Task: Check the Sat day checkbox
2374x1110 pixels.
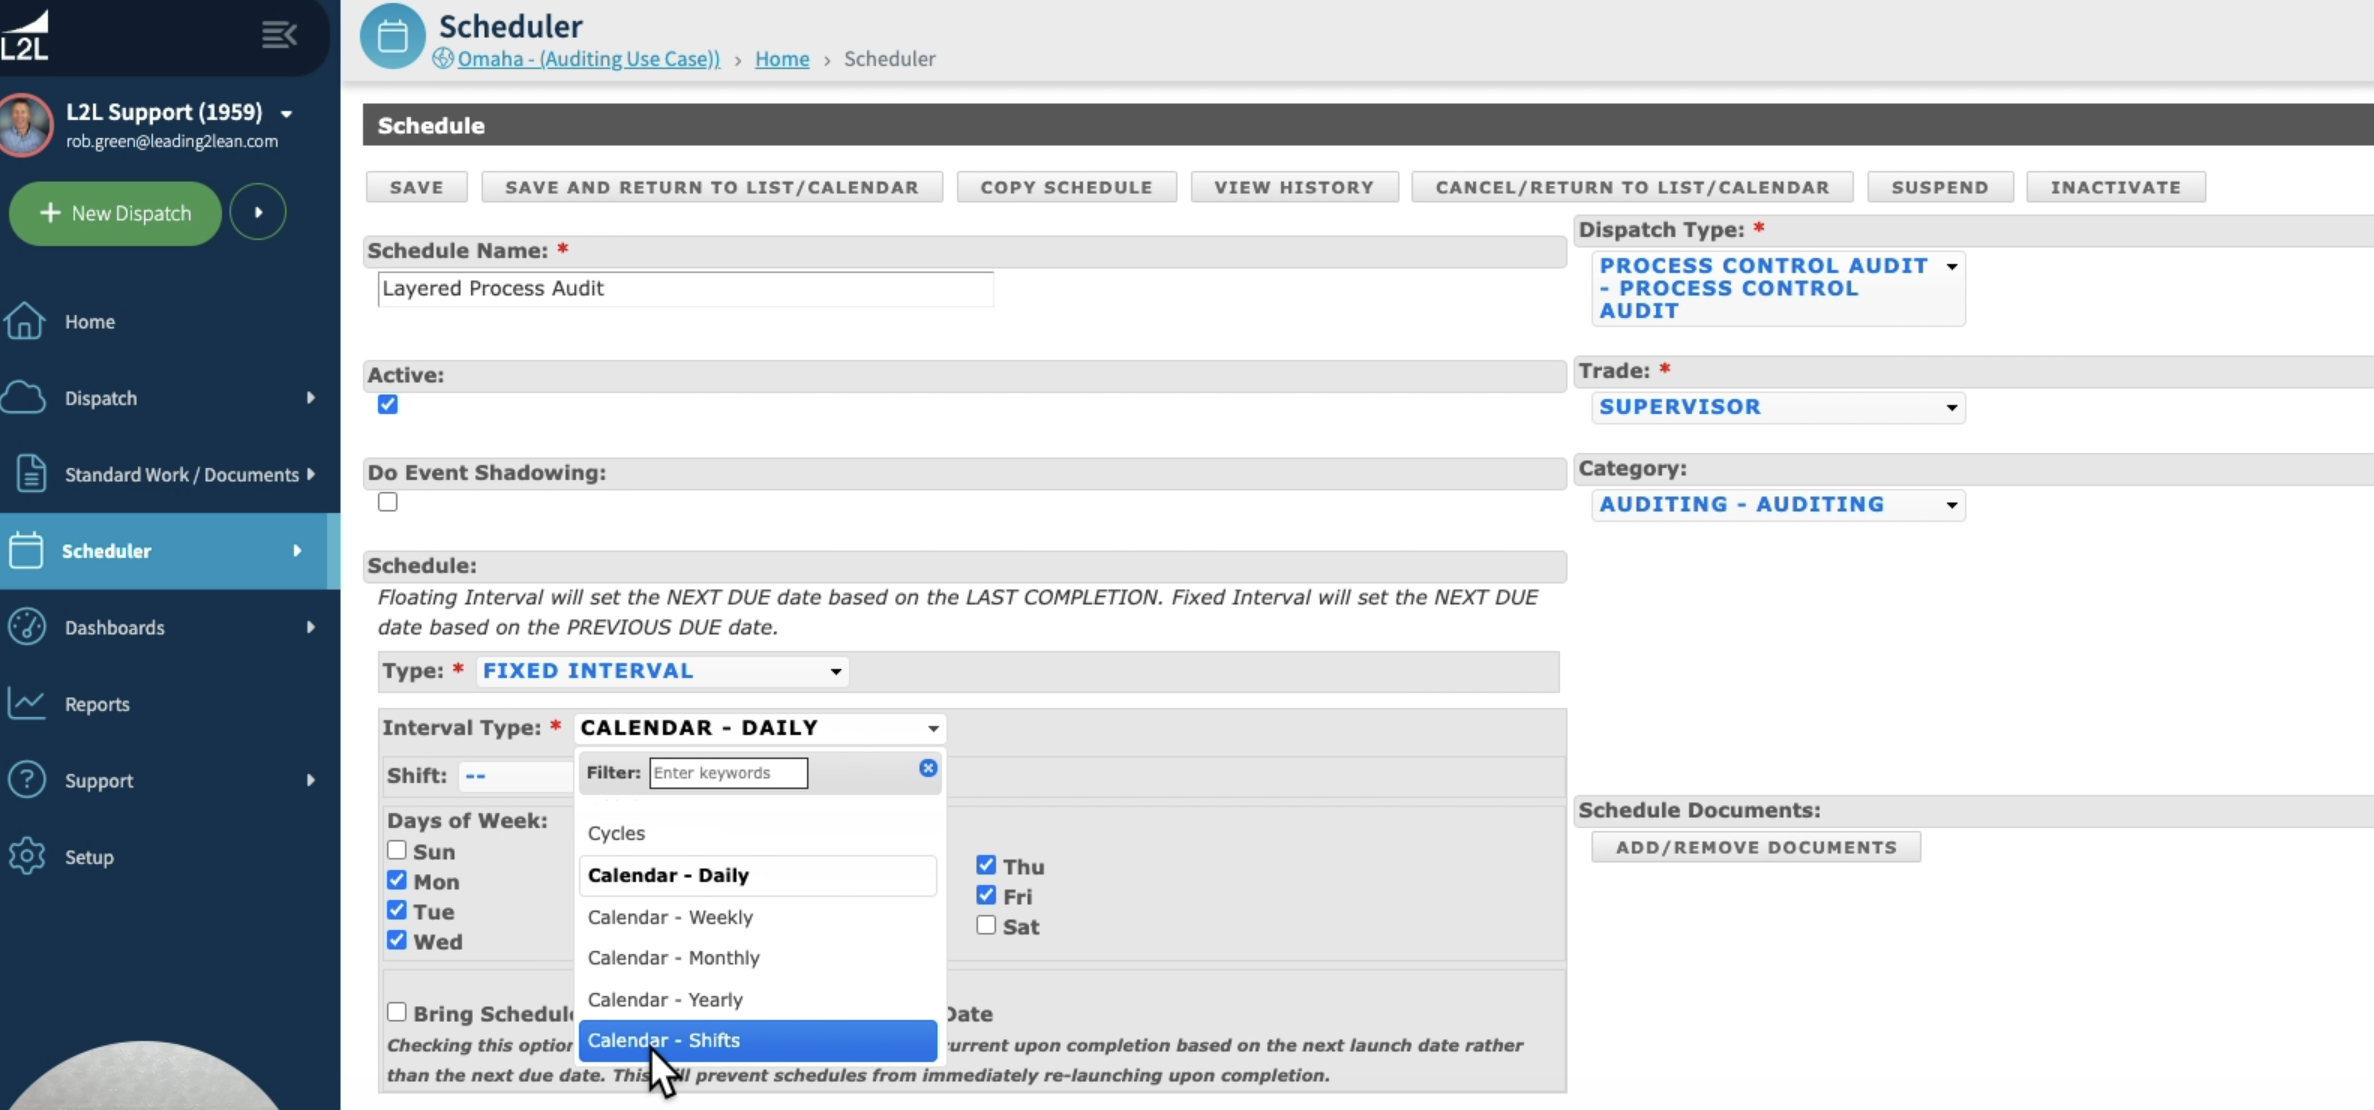Action: (x=986, y=925)
